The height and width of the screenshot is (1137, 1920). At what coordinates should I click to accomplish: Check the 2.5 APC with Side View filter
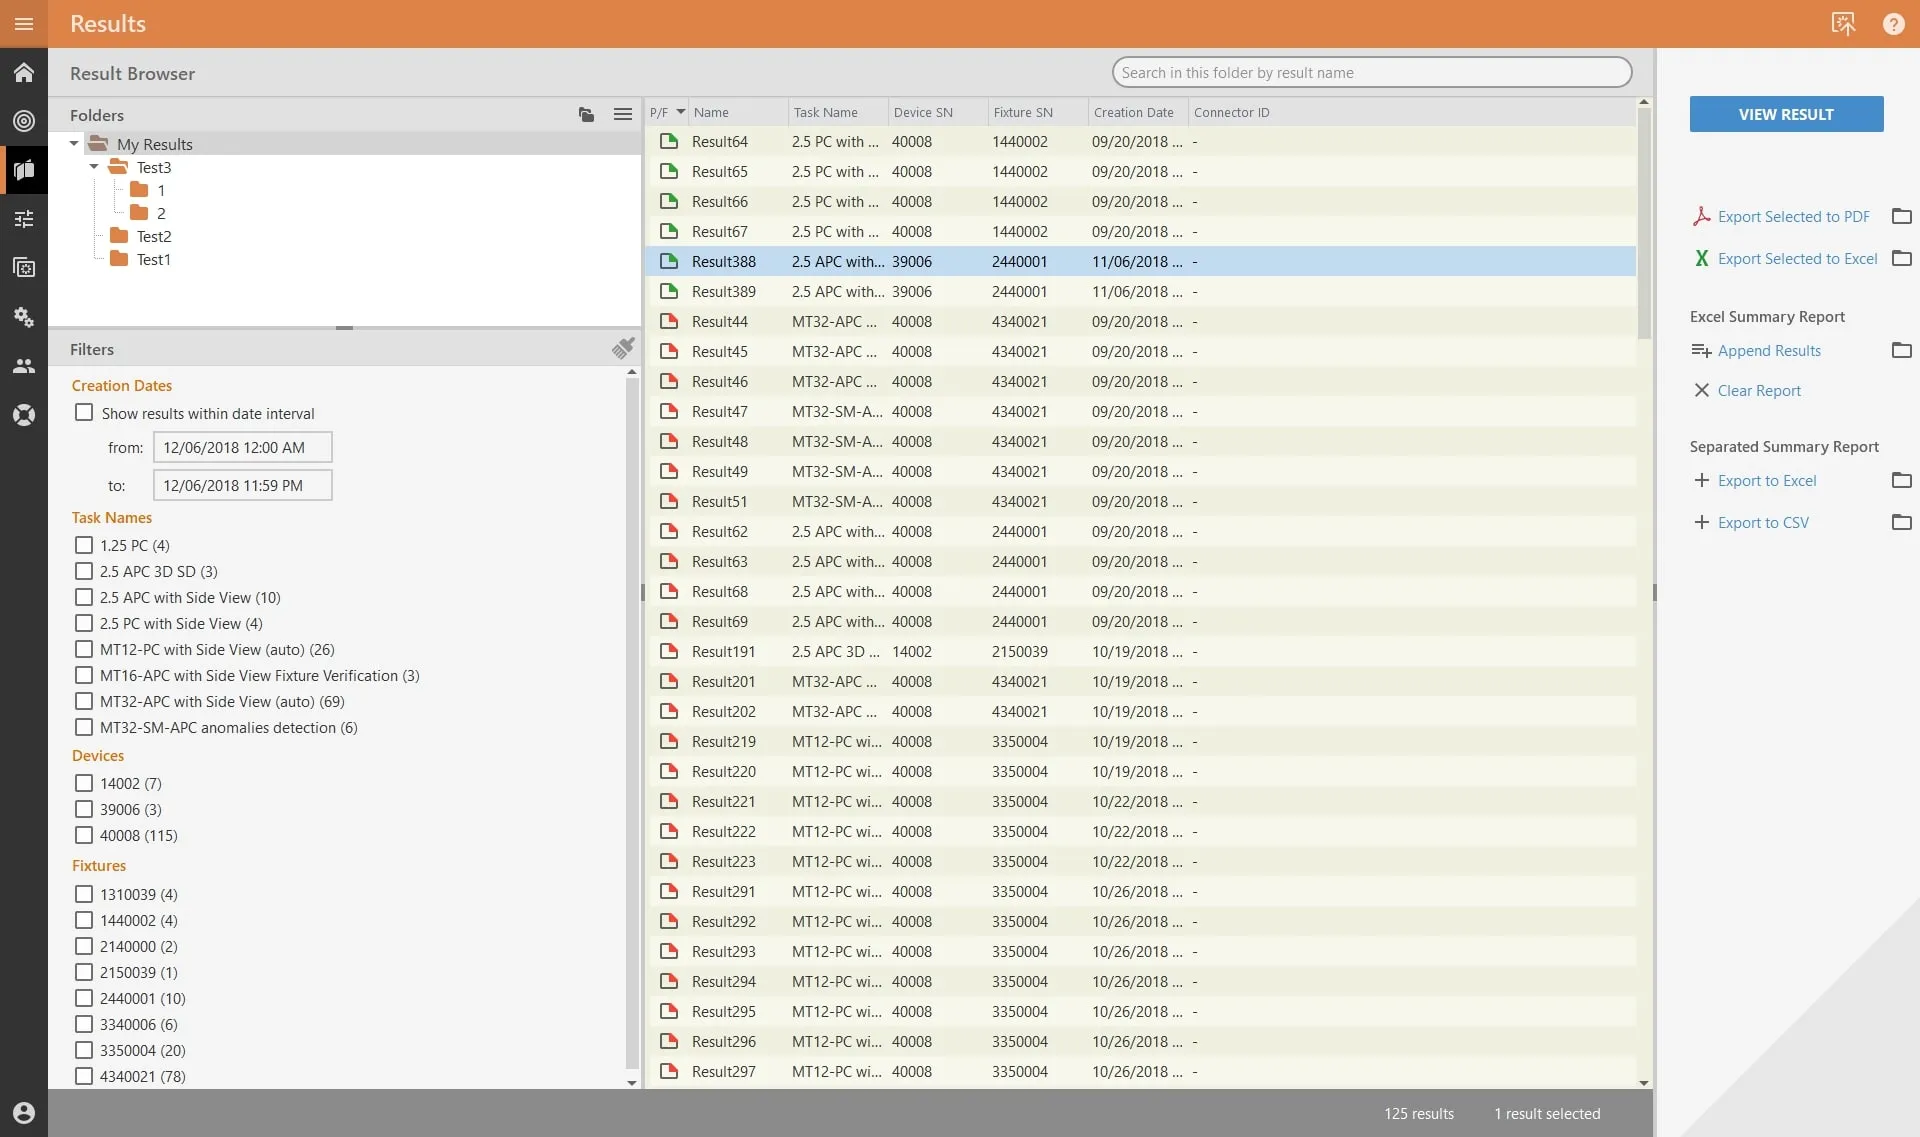click(84, 598)
